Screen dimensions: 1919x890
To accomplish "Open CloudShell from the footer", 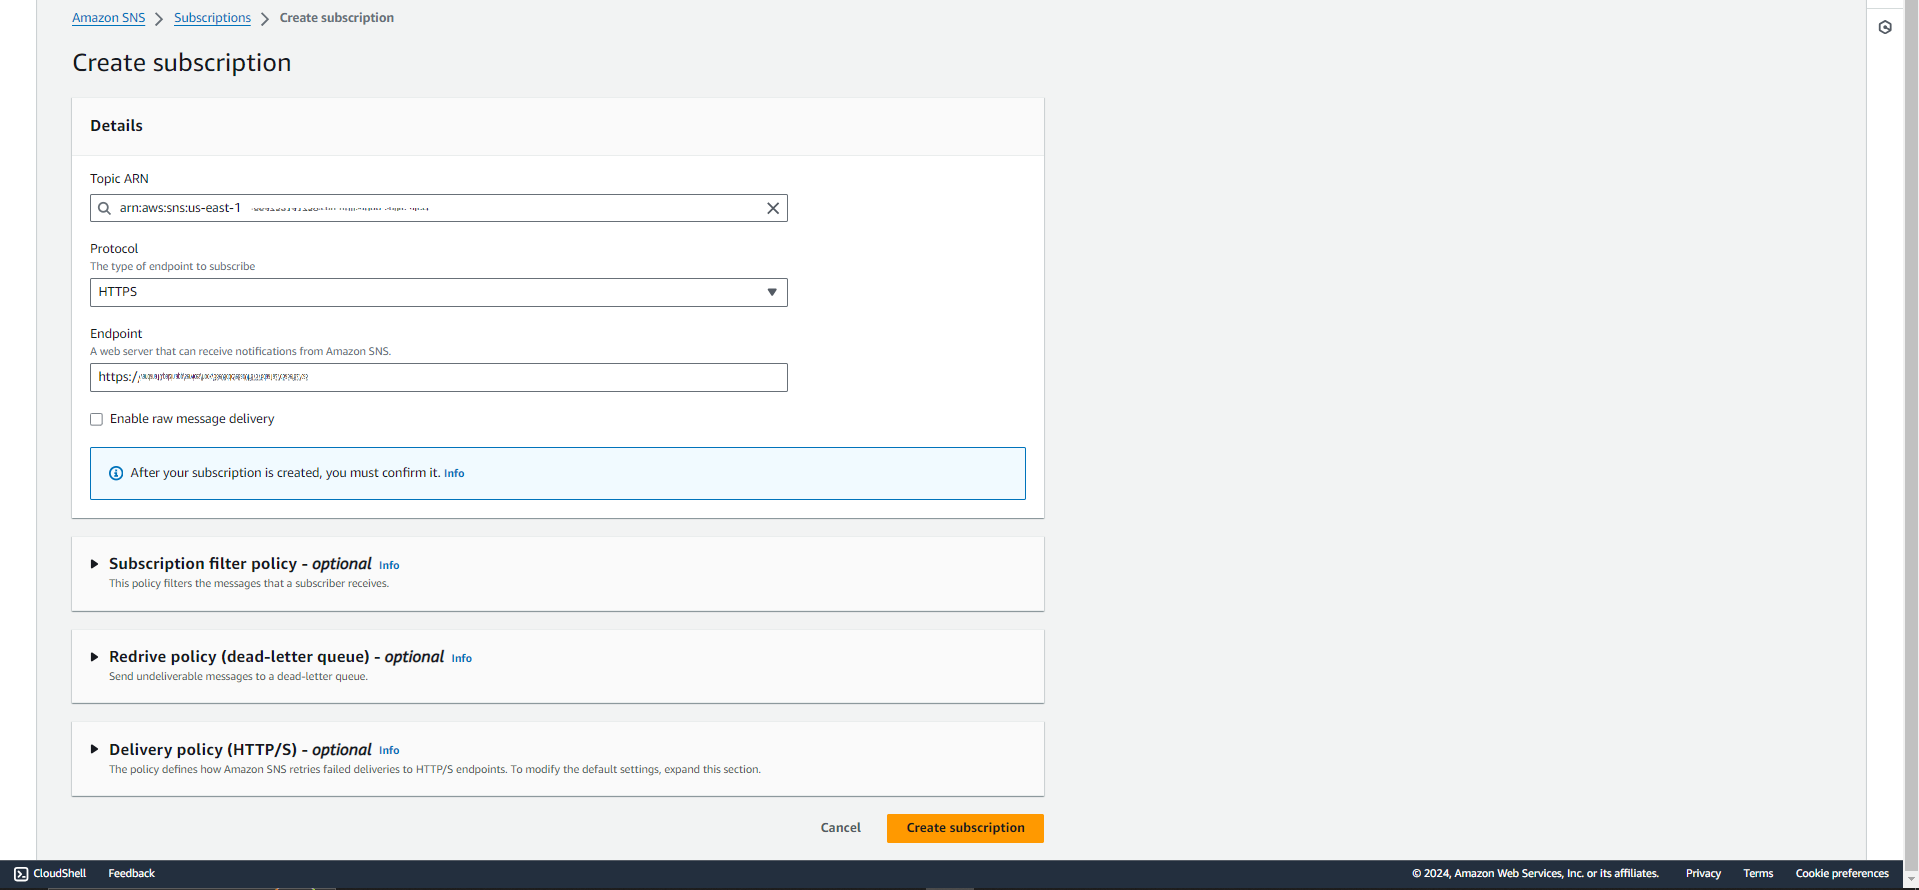I will tap(50, 873).
